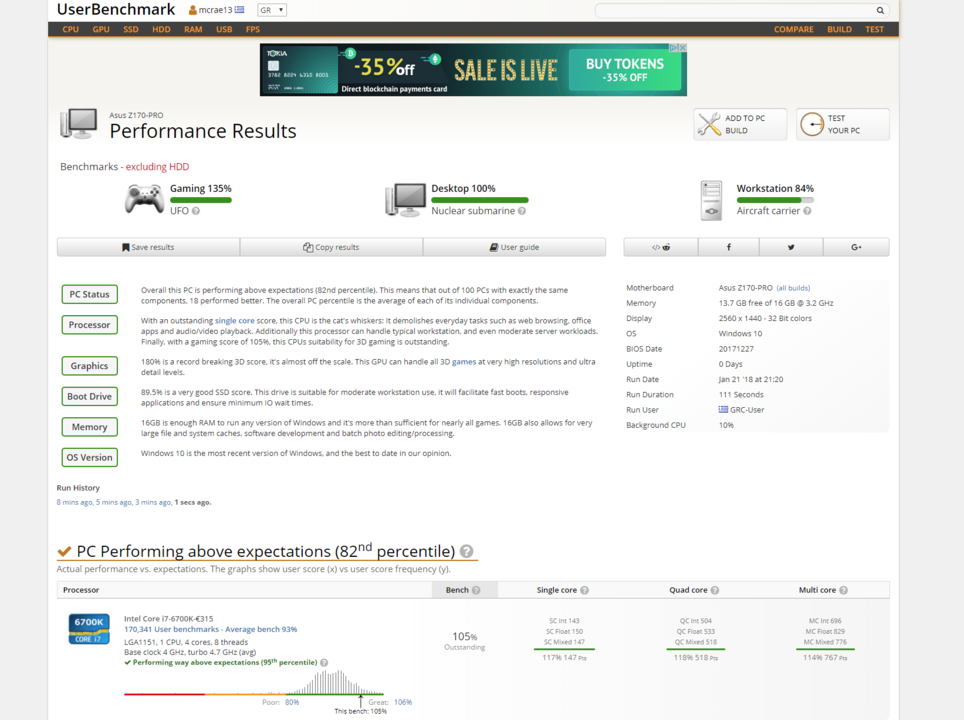
Task: Click the Desktop 100% progress bar
Action: (x=480, y=200)
